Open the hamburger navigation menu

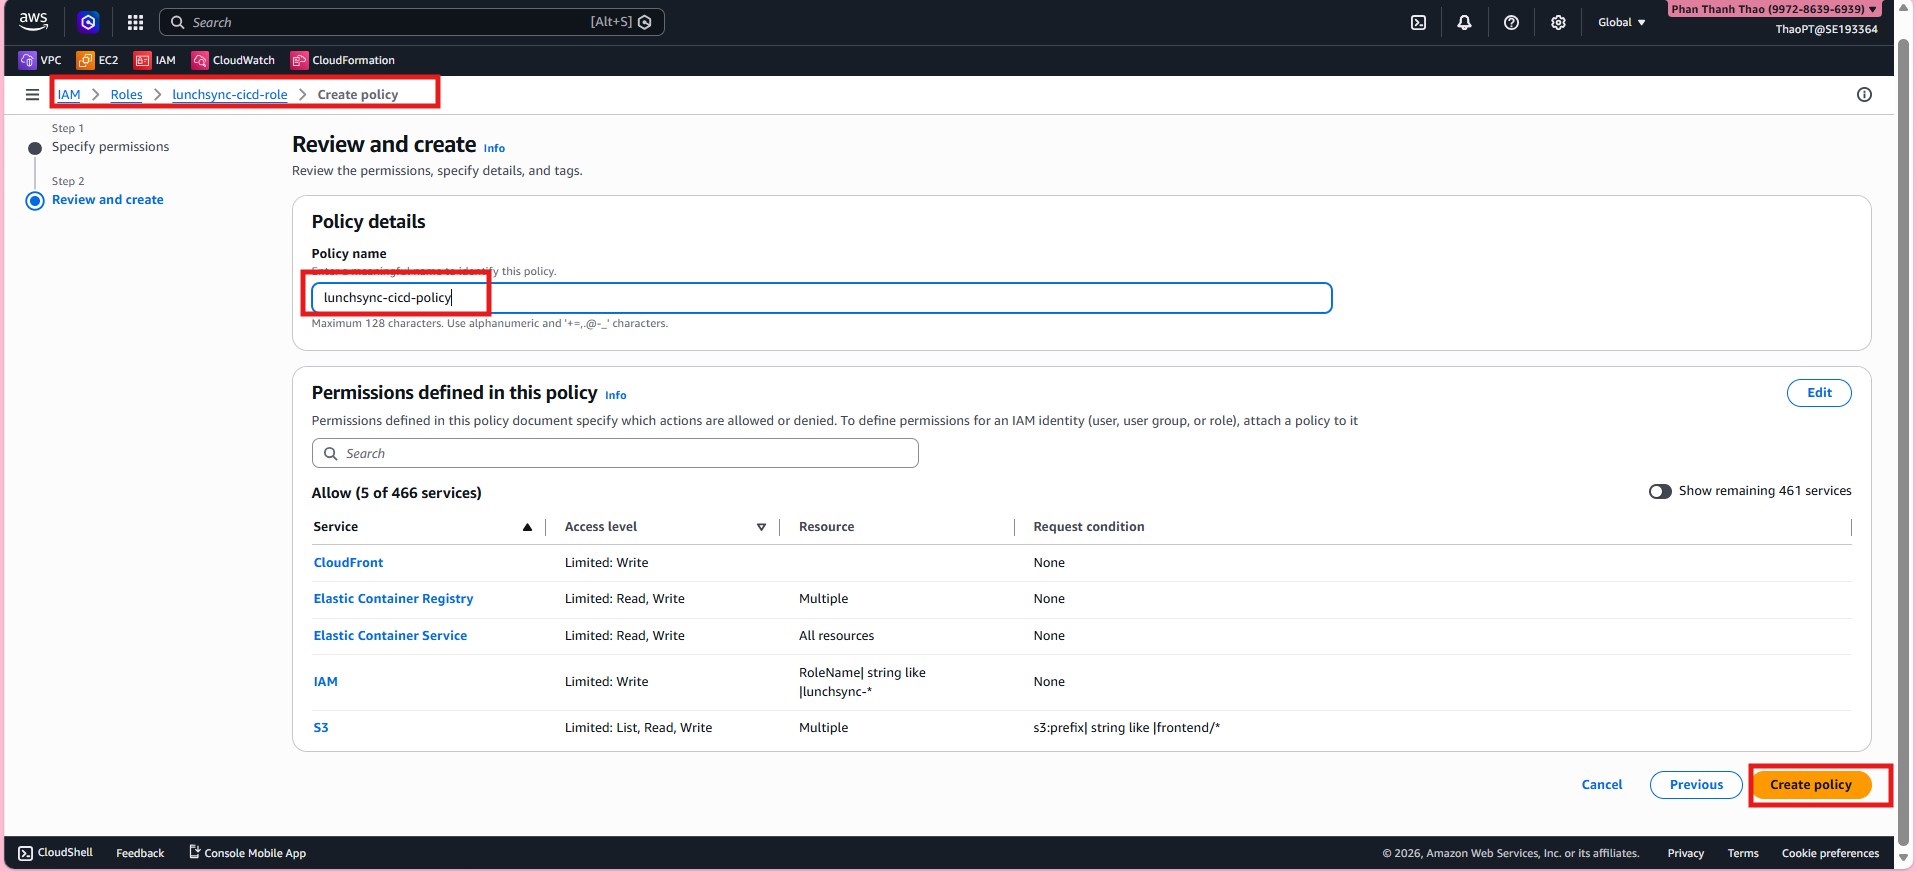32,94
